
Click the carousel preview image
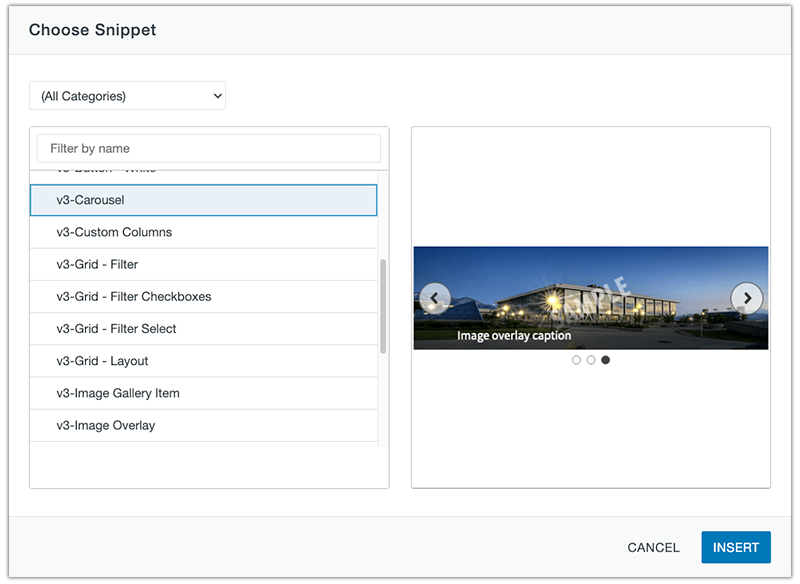(591, 298)
